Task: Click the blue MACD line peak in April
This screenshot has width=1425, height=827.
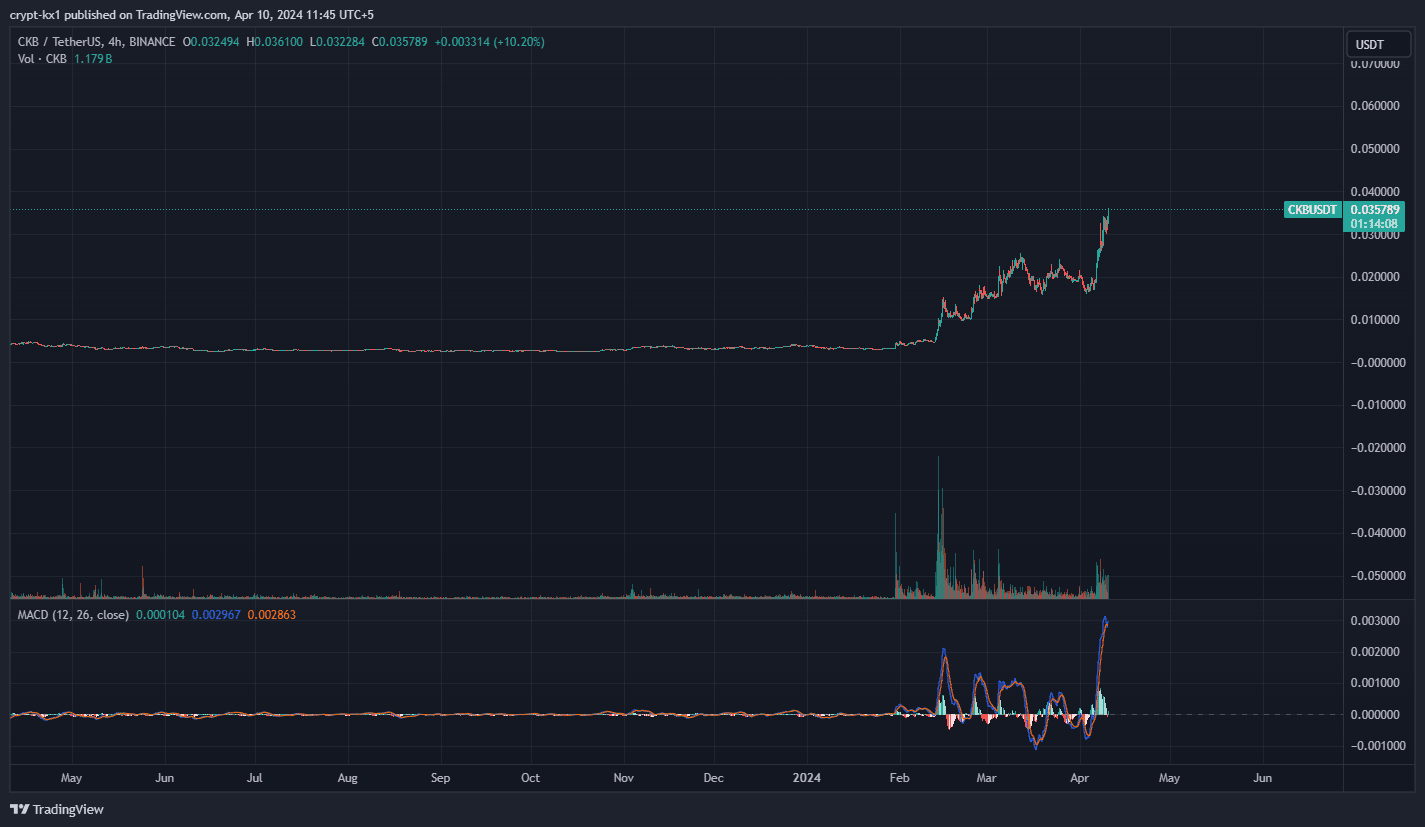Action: 1105,618
